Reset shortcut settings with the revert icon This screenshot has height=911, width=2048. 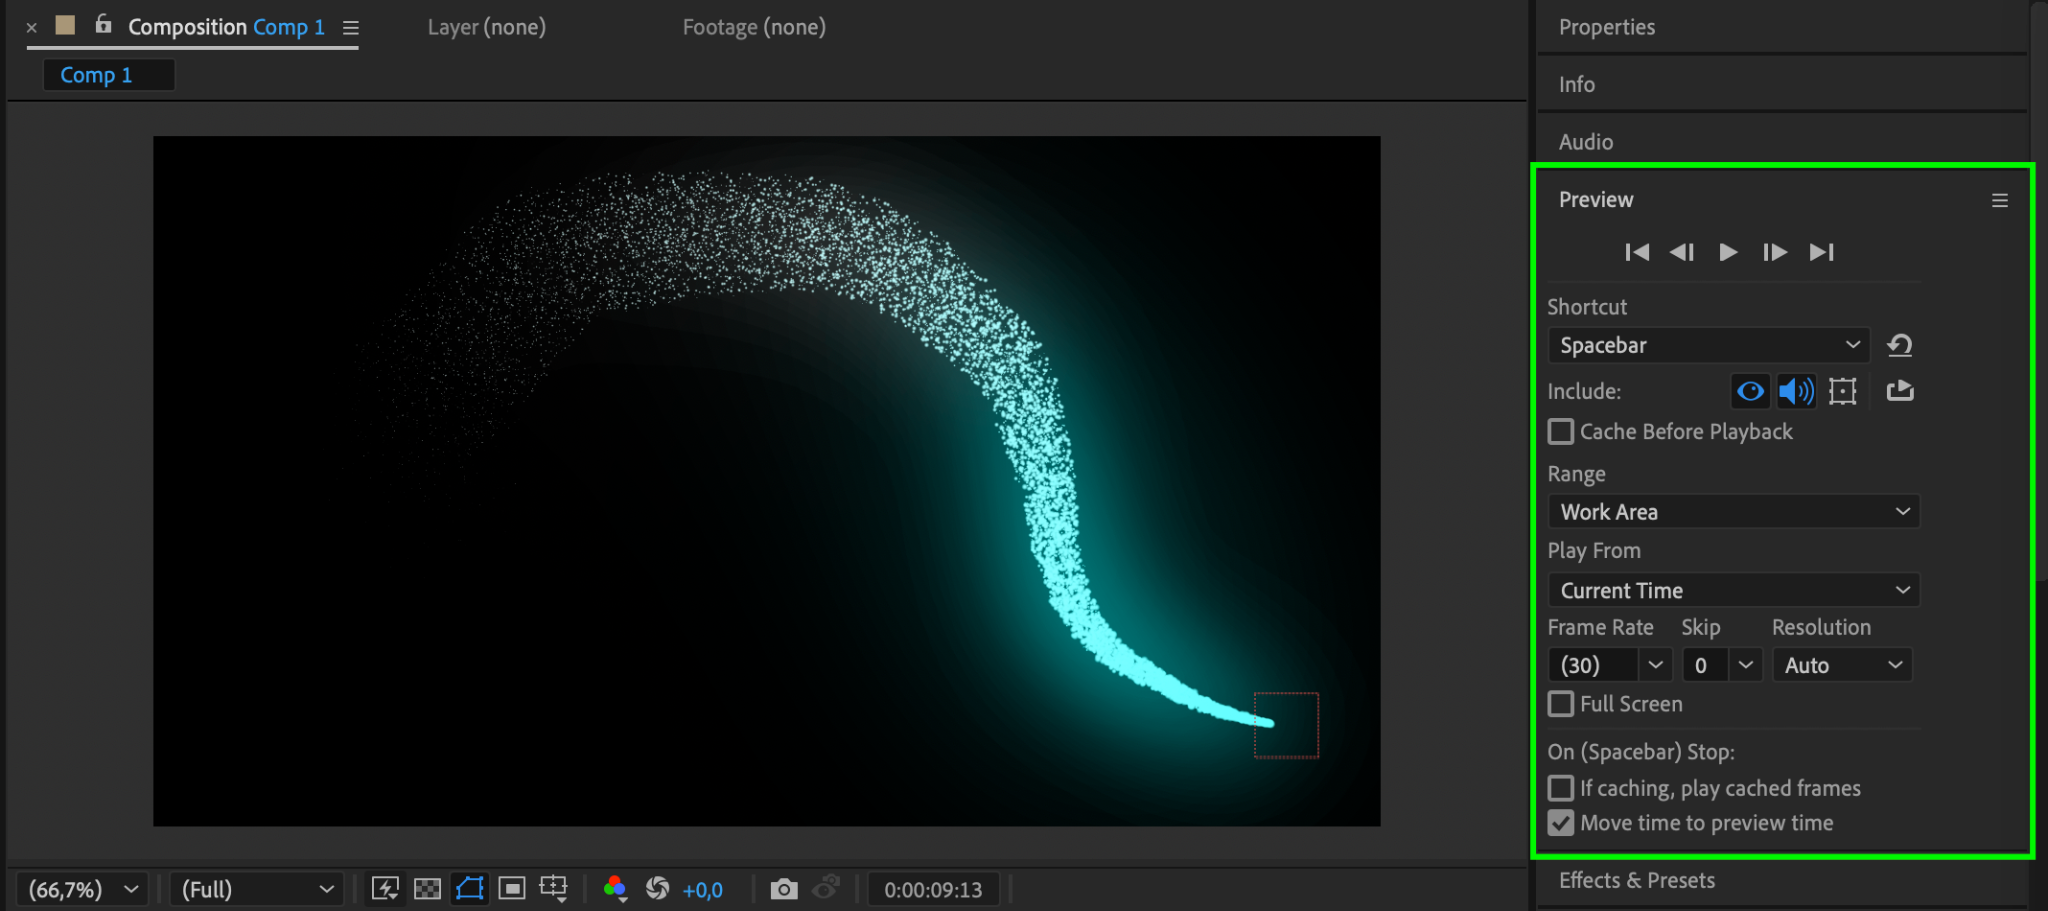(x=1900, y=345)
